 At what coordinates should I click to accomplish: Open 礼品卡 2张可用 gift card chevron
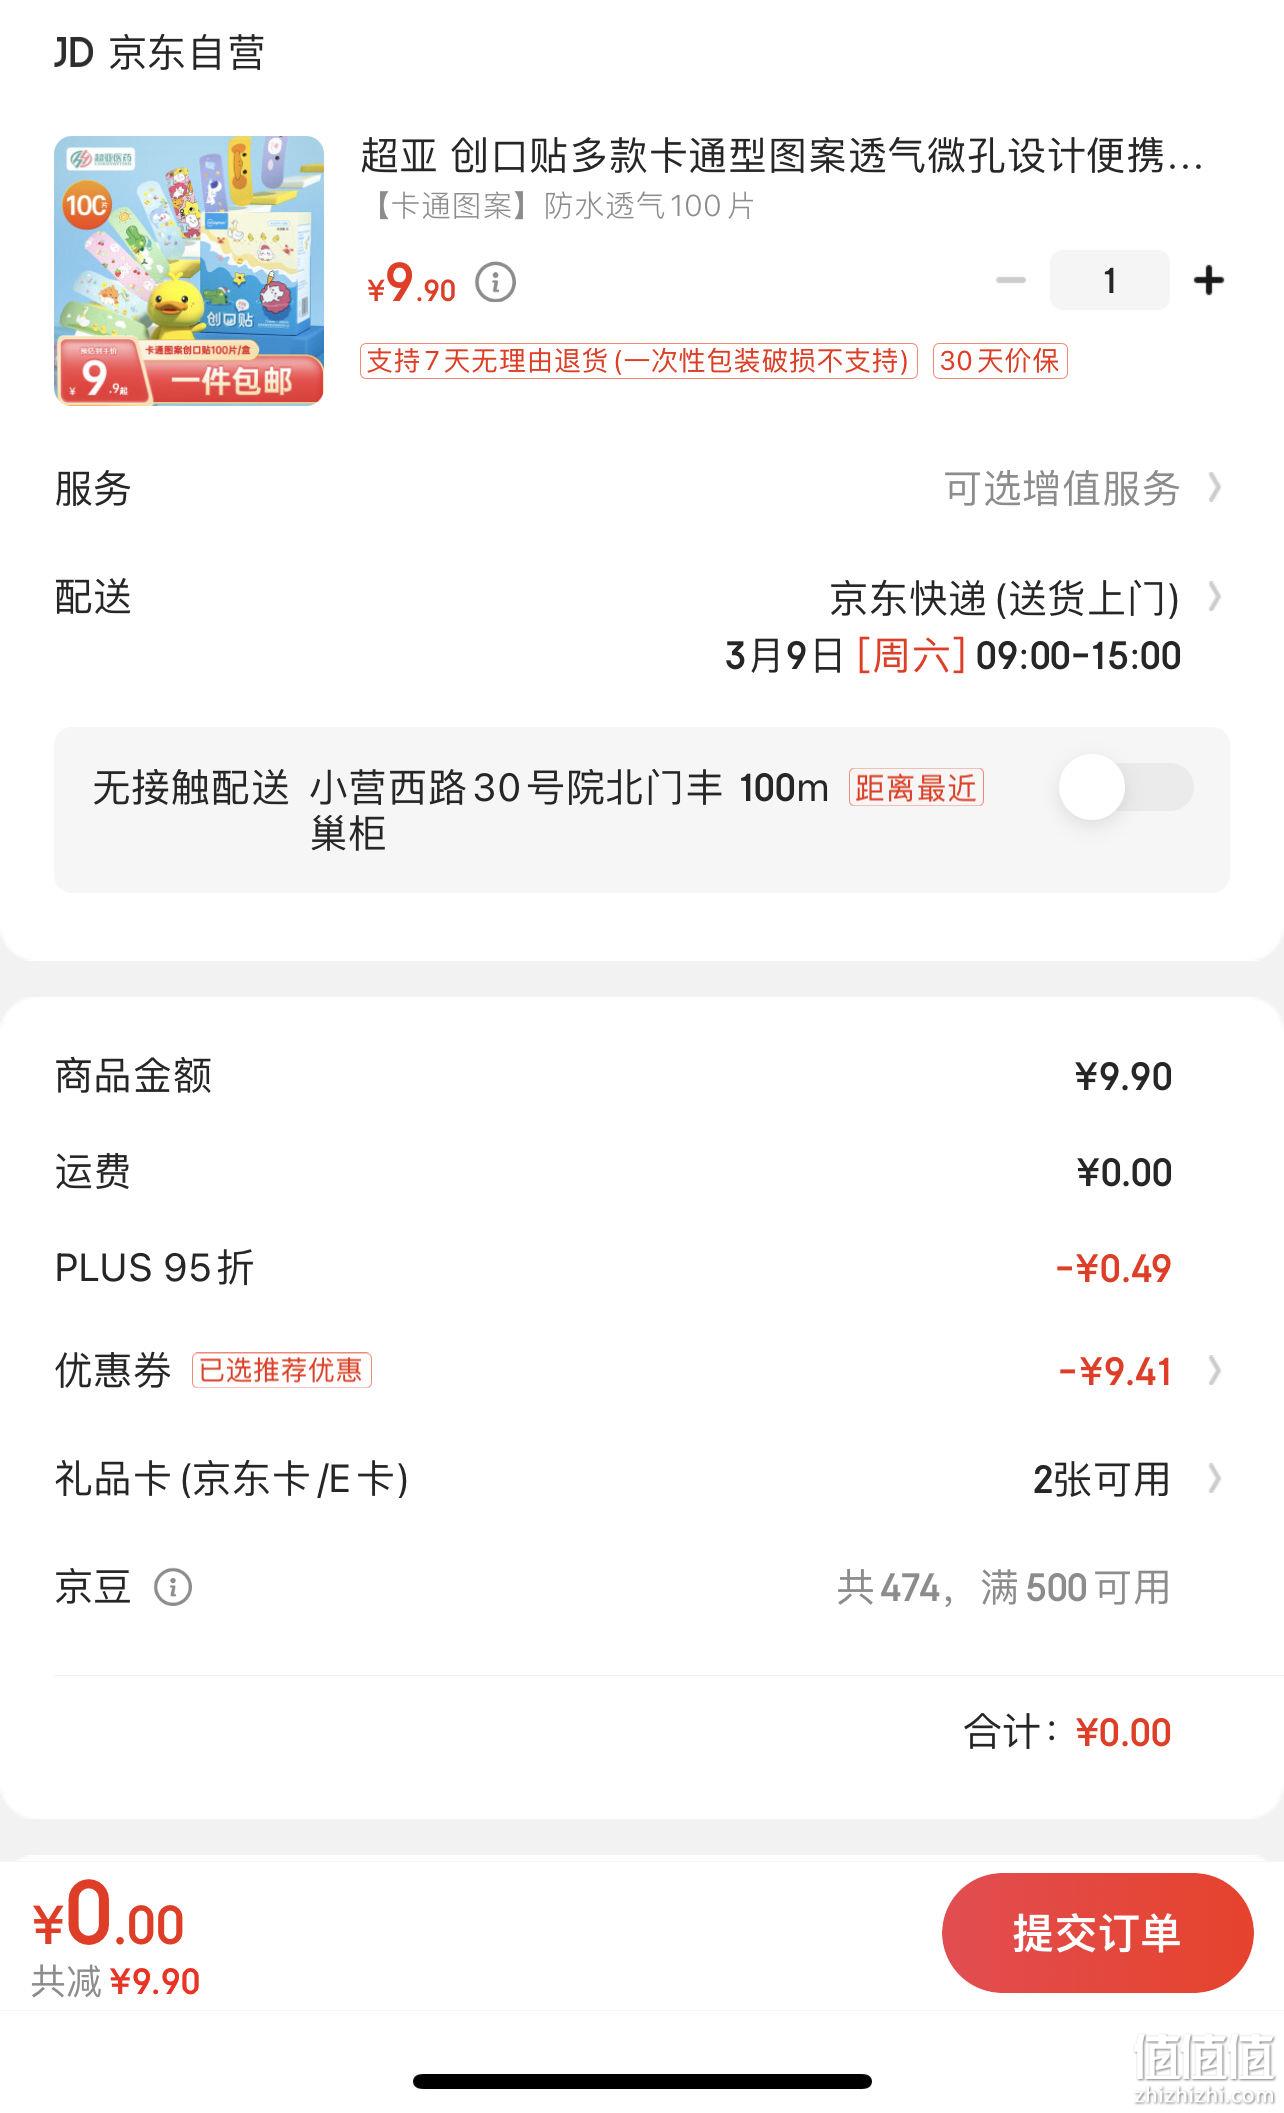point(1214,1478)
